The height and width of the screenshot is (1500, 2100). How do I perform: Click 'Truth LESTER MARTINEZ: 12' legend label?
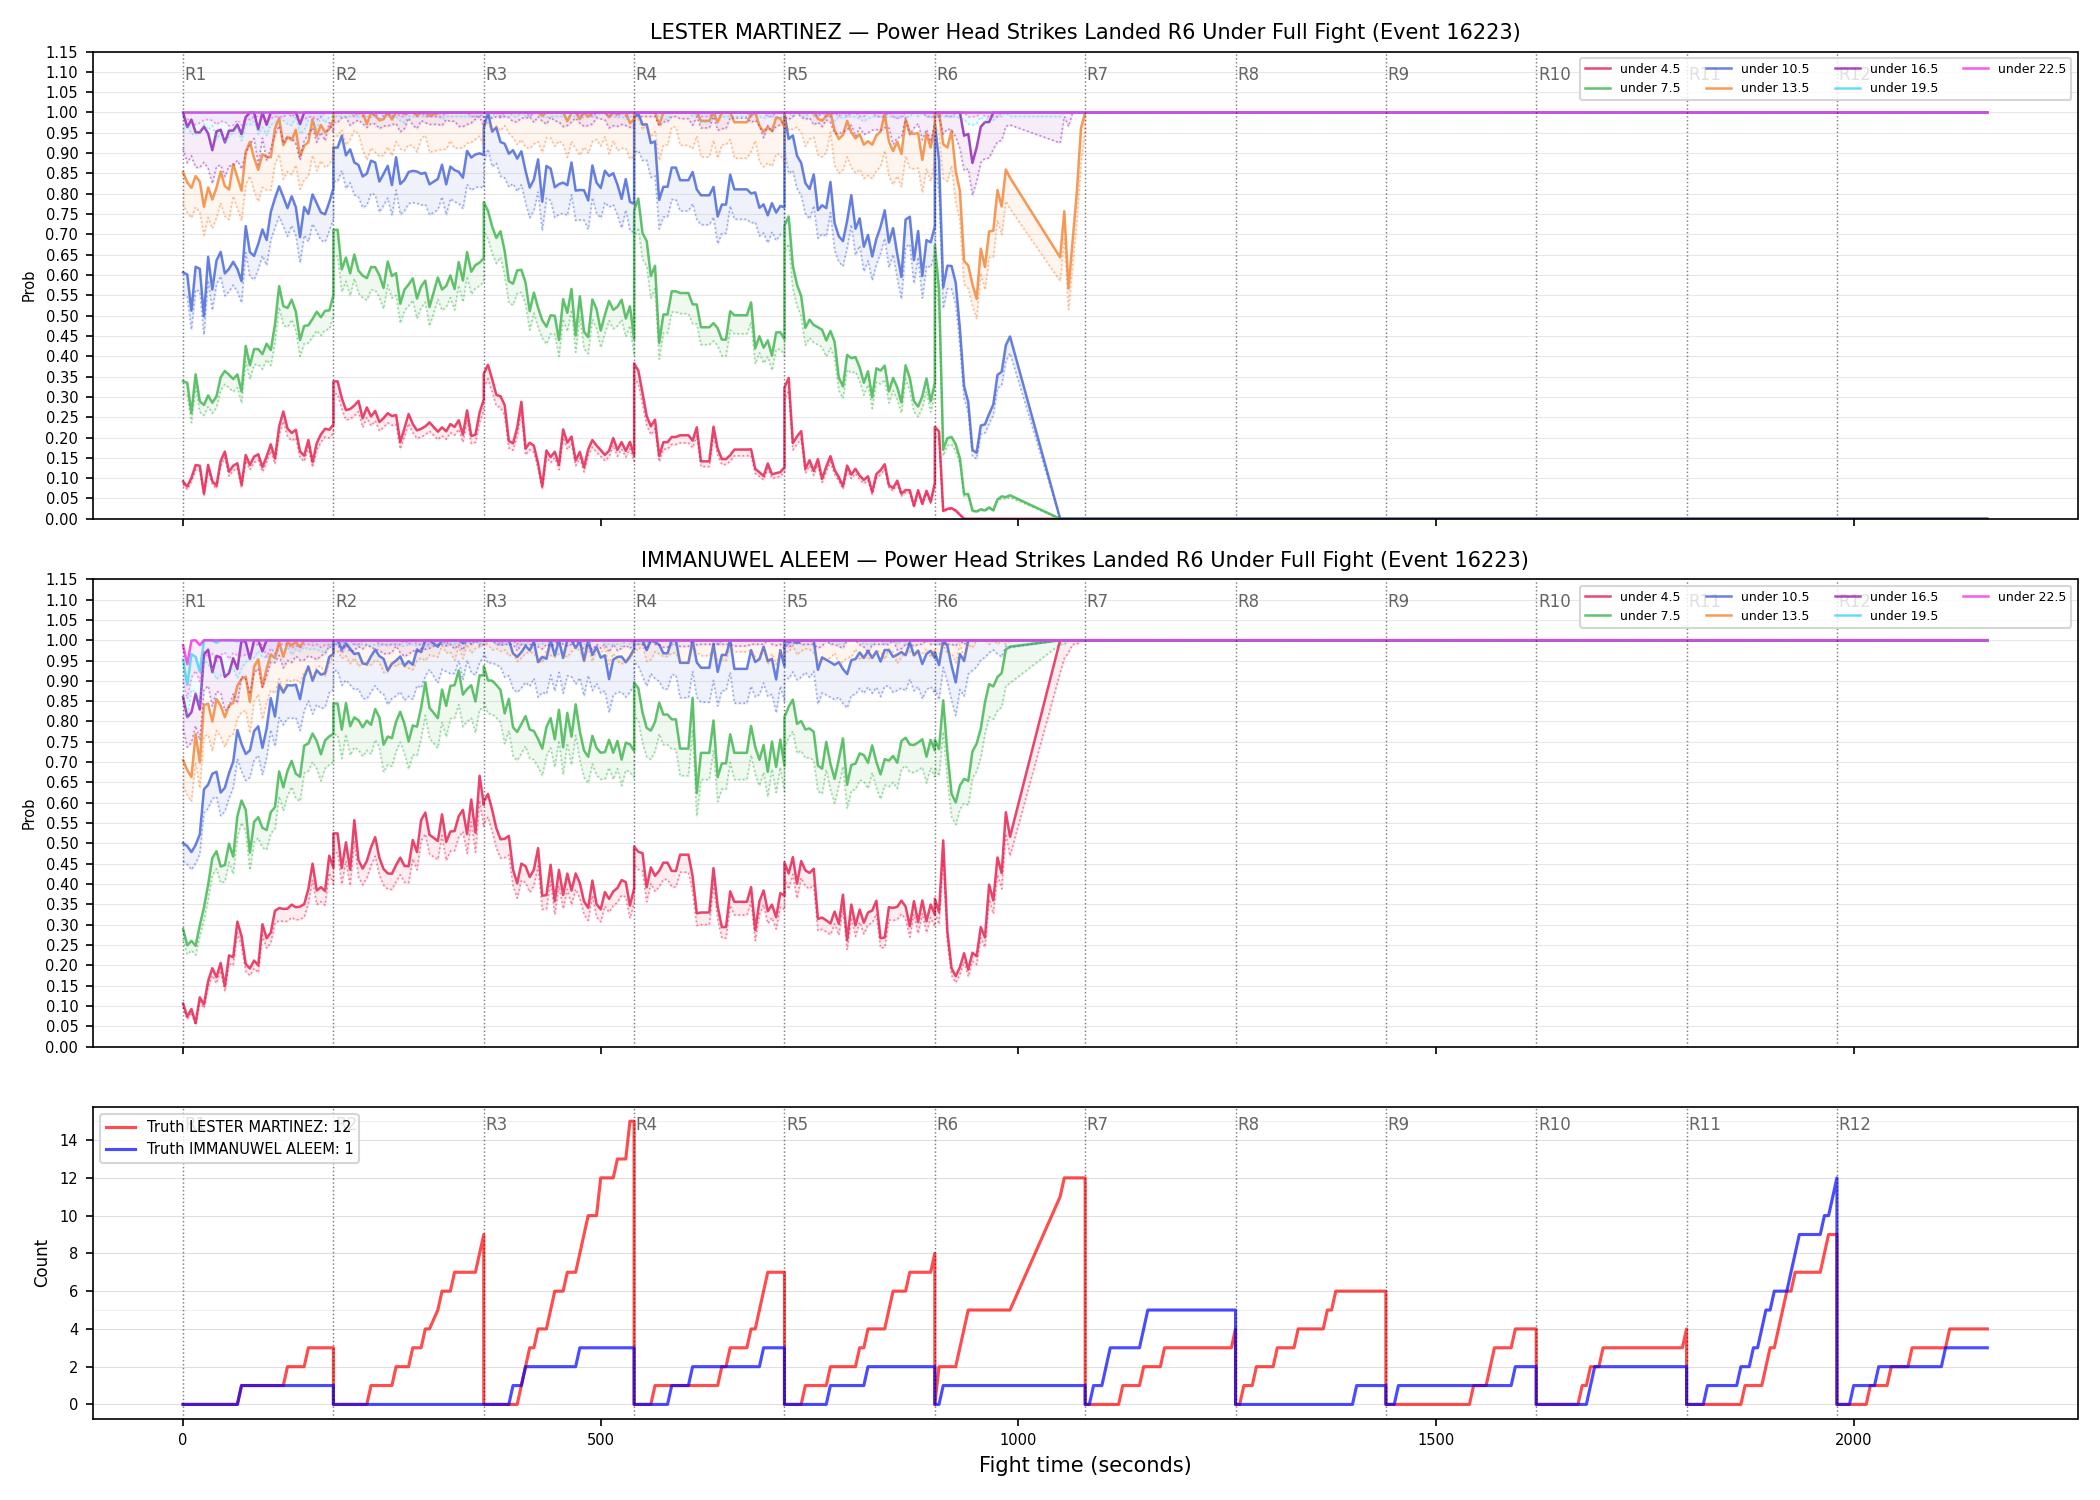click(249, 1127)
